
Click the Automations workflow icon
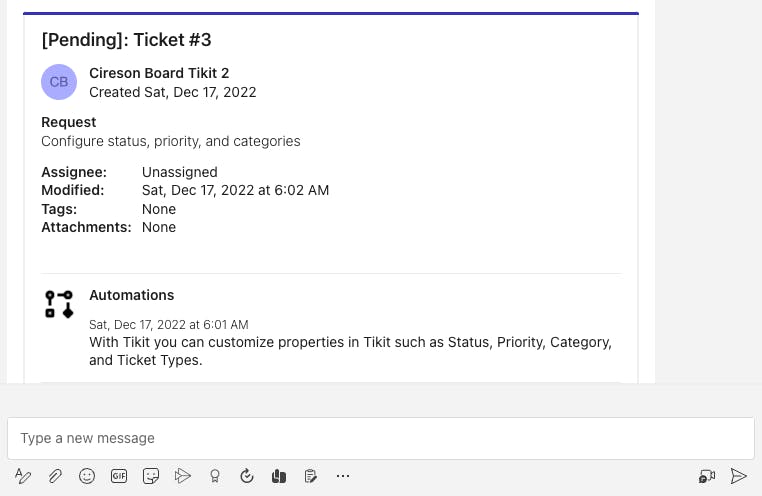(59, 304)
